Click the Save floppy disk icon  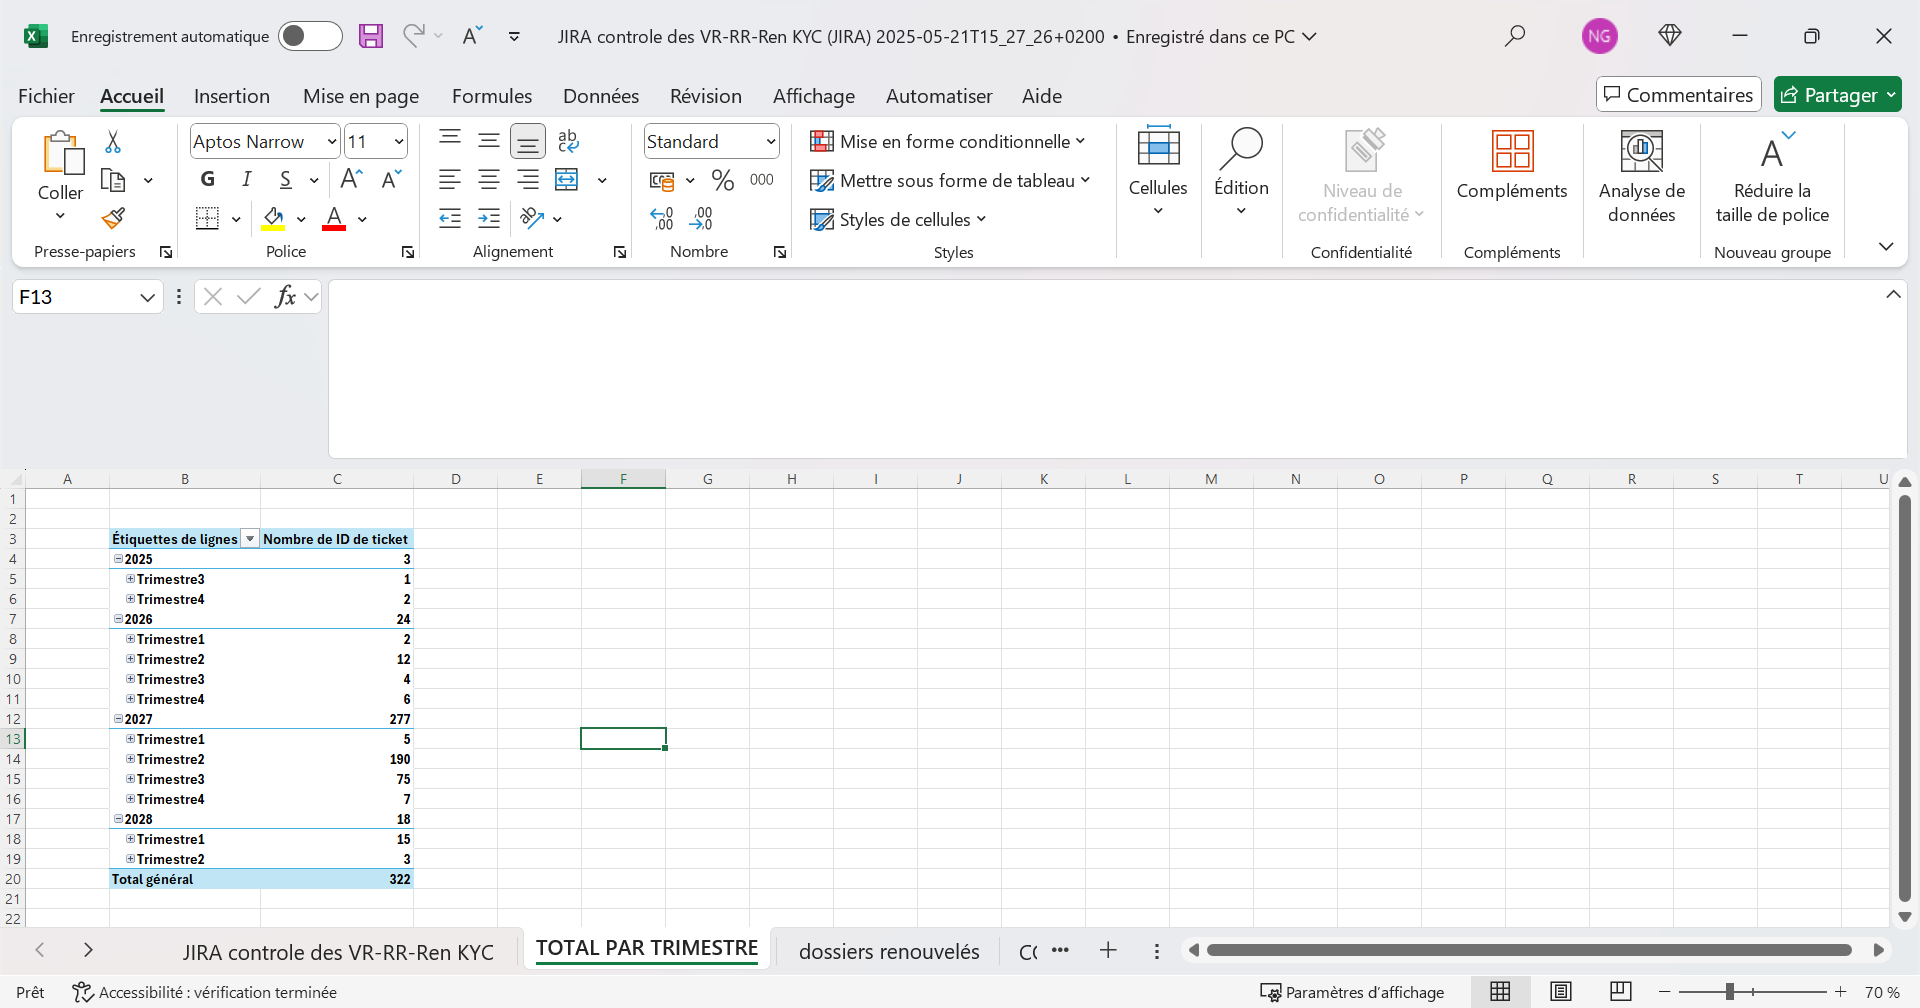[x=371, y=37]
